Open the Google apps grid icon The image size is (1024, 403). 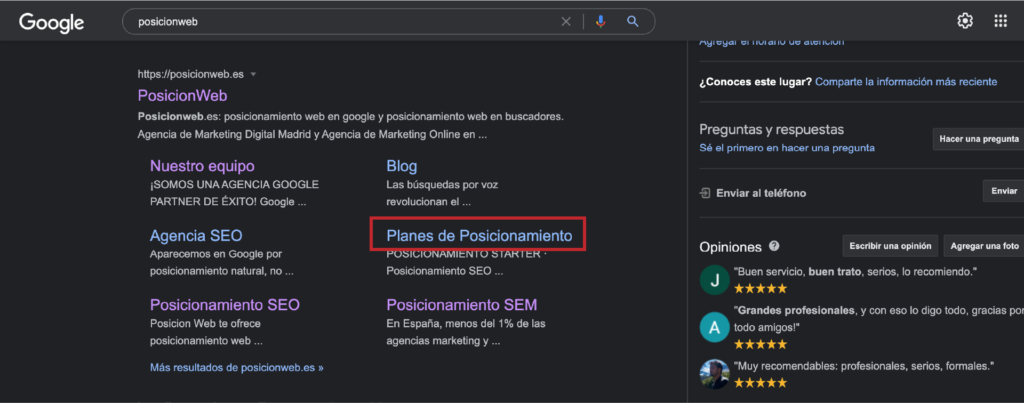pyautogui.click(x=1000, y=21)
